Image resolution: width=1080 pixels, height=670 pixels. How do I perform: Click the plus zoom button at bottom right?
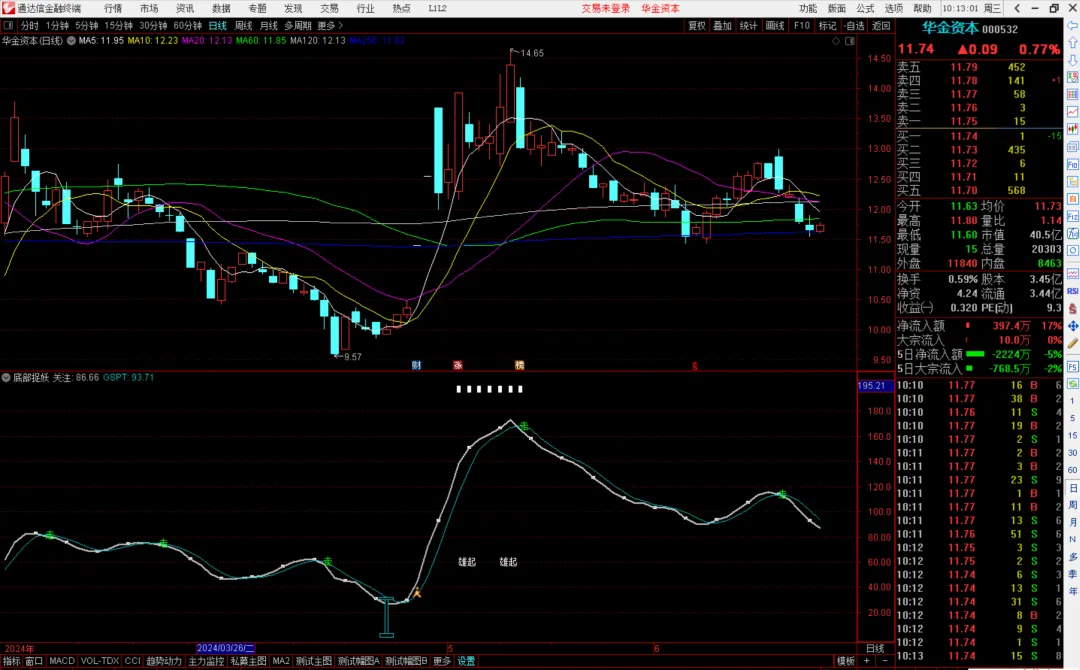866,661
